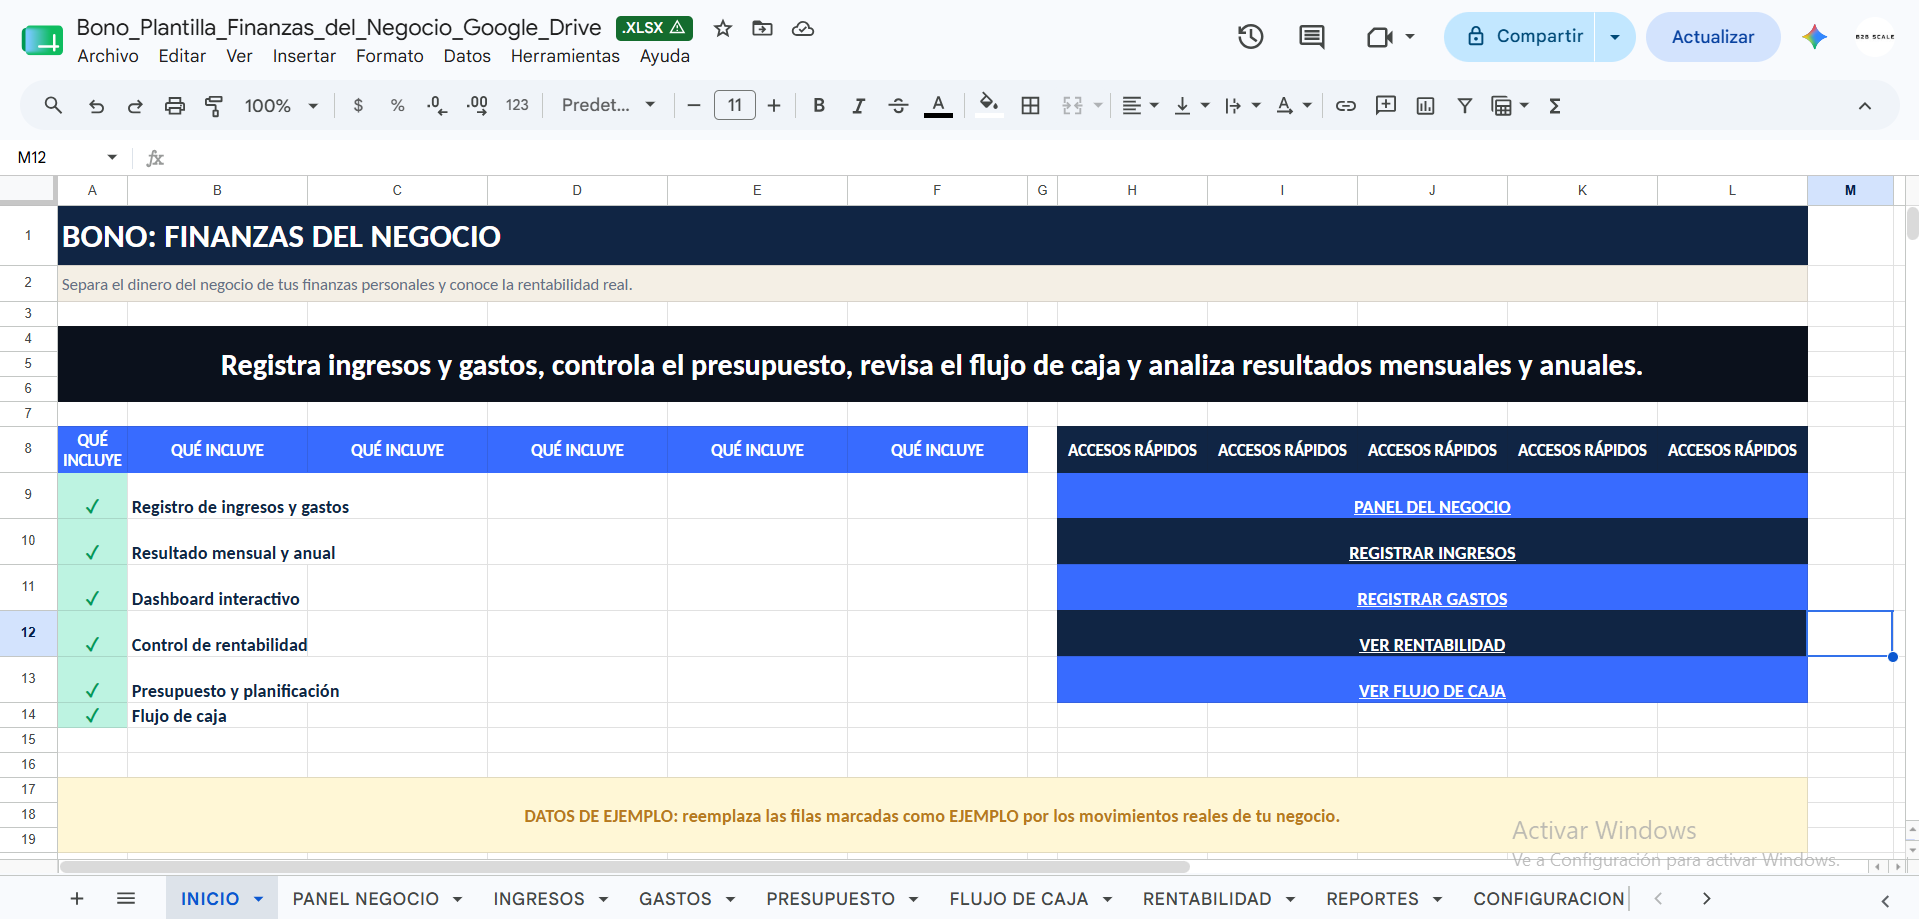Redo the last action
1919x919 pixels.
(x=135, y=105)
